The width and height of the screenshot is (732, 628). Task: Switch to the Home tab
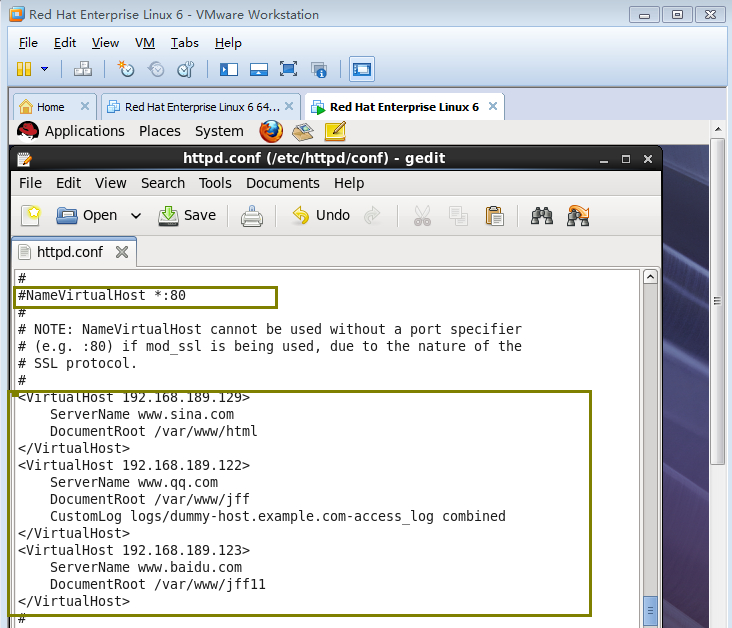coord(50,107)
